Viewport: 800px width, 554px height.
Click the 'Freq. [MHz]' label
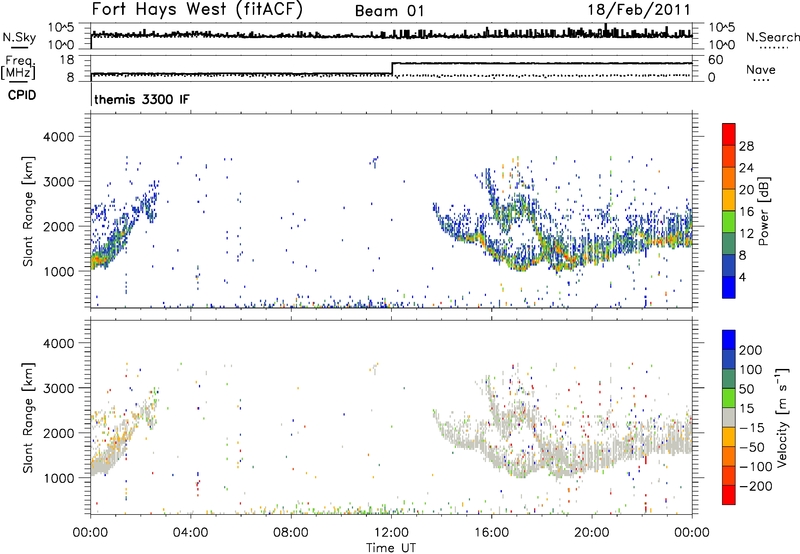(19, 68)
